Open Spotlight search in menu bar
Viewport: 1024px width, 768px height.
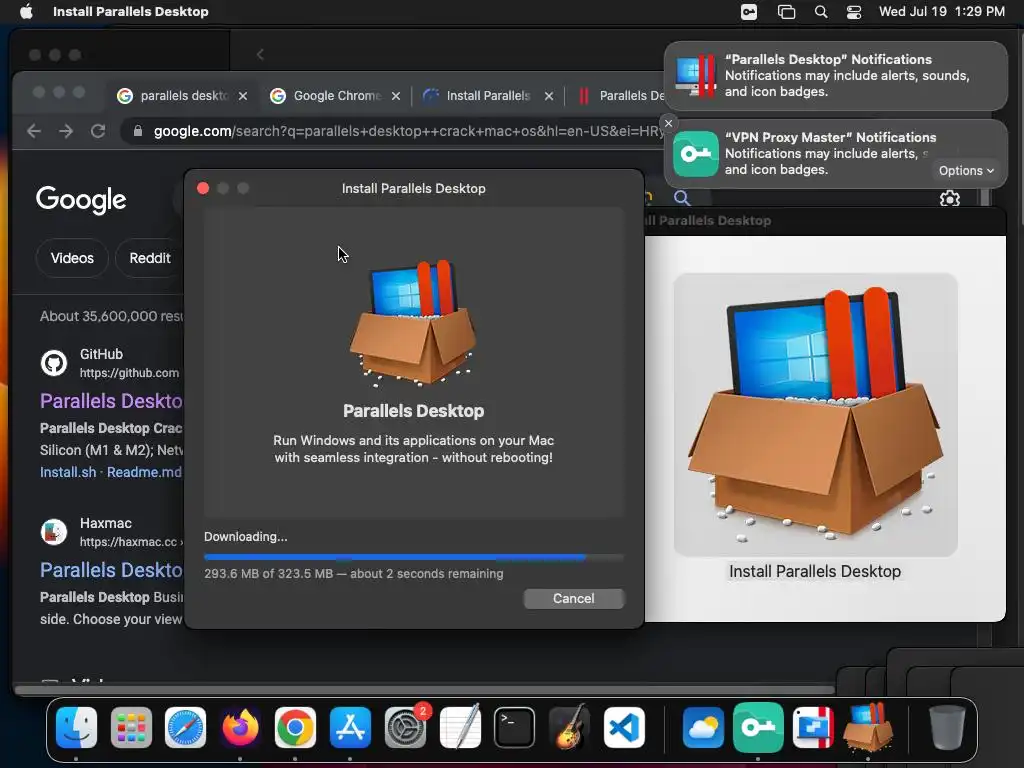821,12
